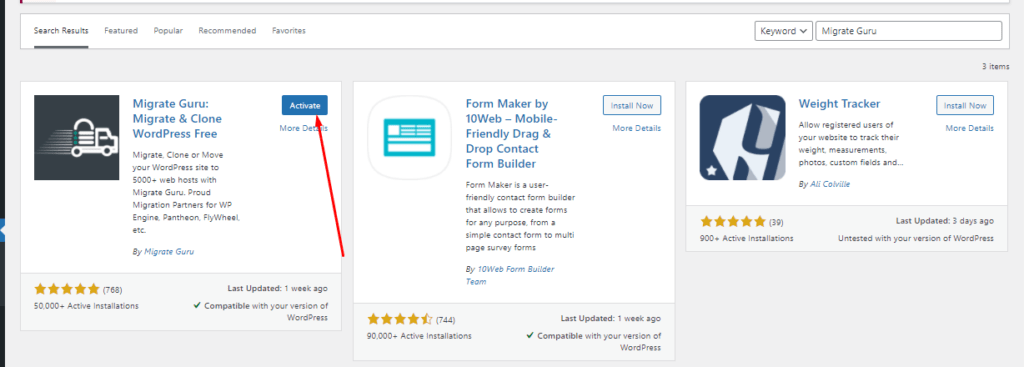Open the Favorites tab

click(x=289, y=31)
